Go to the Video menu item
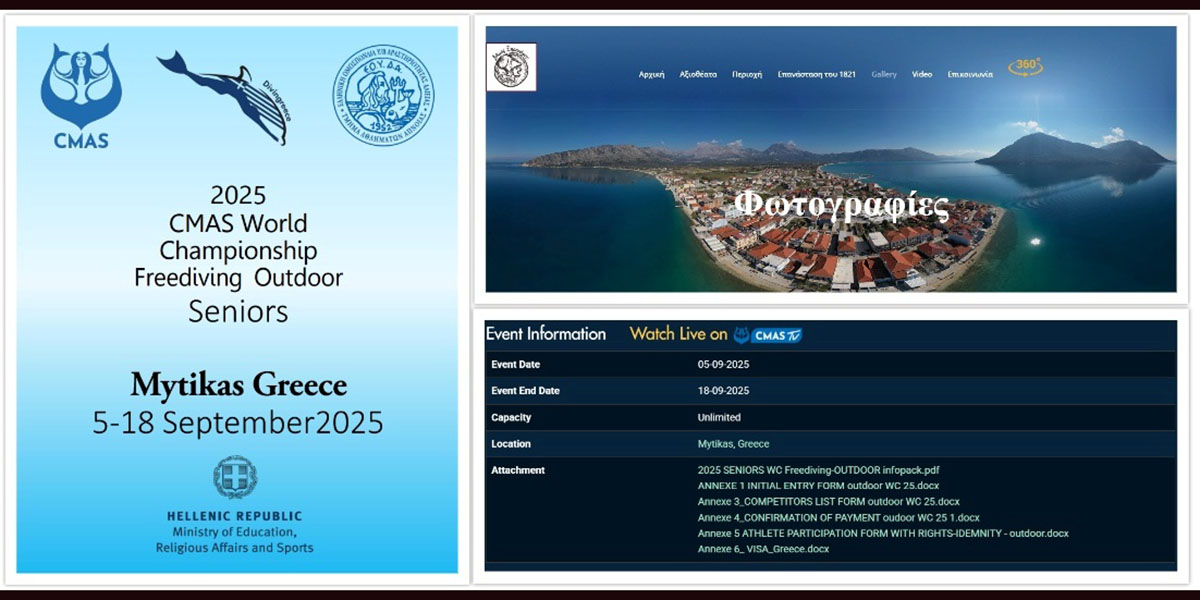Image resolution: width=1200 pixels, height=600 pixels. click(x=922, y=75)
